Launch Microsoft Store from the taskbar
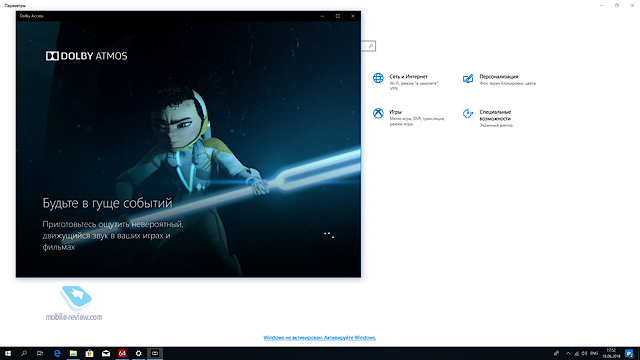640x360 pixels. (89, 353)
